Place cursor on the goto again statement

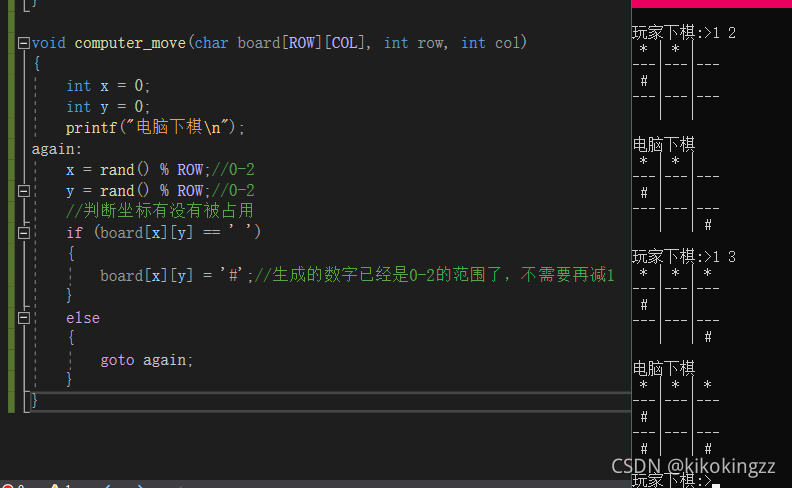[146, 360]
